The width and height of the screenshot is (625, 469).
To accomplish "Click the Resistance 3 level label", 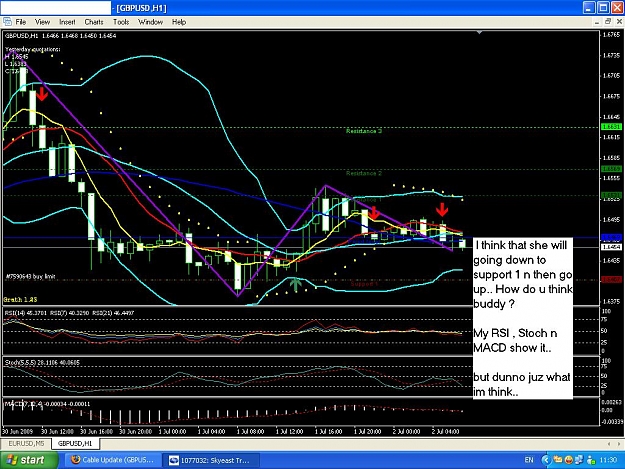I will coord(364,131).
